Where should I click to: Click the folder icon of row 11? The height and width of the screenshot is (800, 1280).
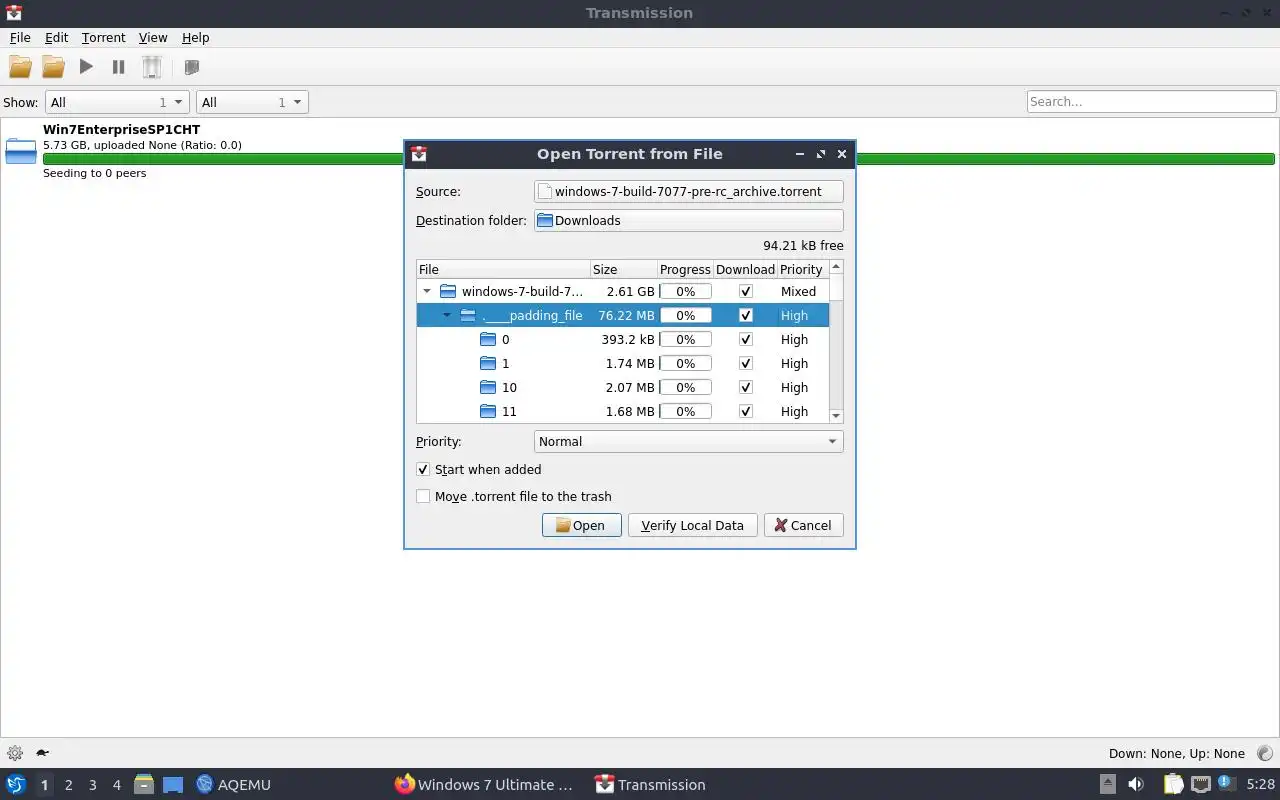click(488, 411)
